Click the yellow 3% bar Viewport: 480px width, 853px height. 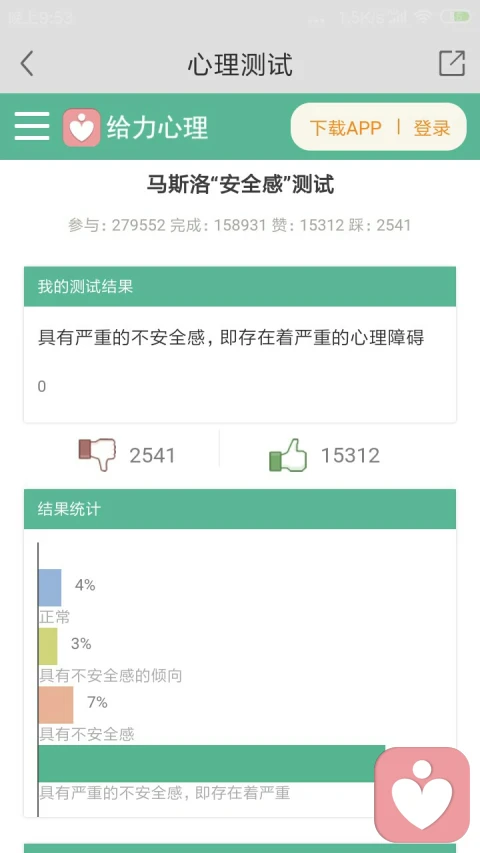pos(48,646)
